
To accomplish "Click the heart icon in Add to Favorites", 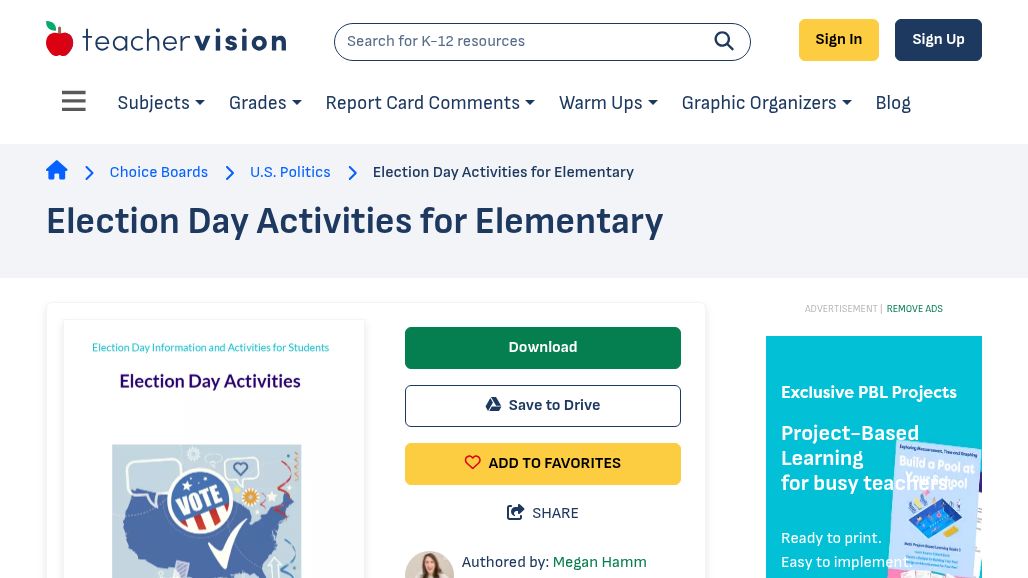I will coord(473,463).
